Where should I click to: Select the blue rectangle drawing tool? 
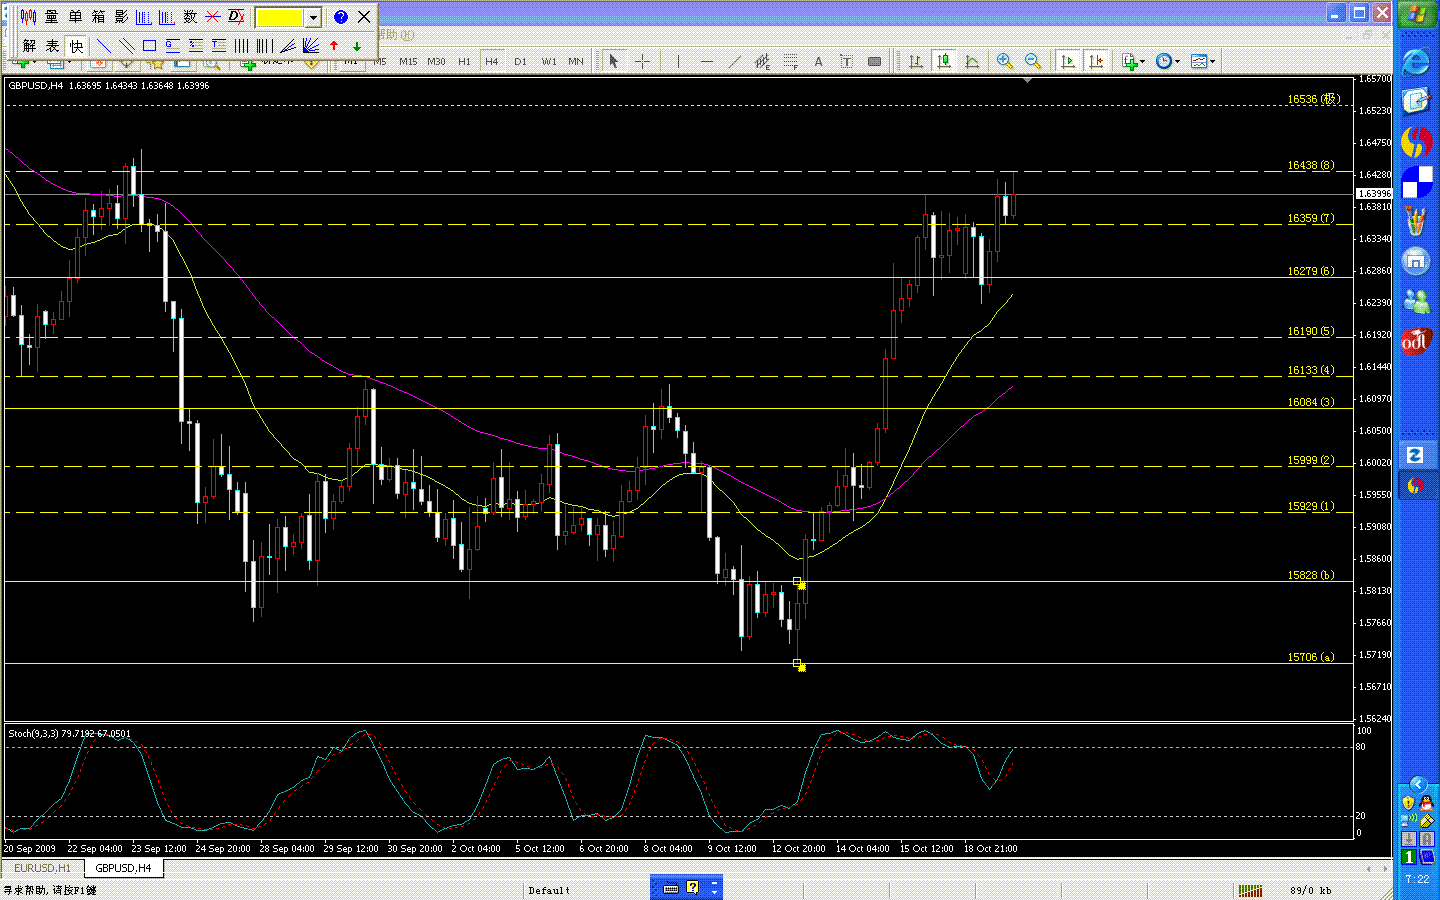[x=149, y=46]
